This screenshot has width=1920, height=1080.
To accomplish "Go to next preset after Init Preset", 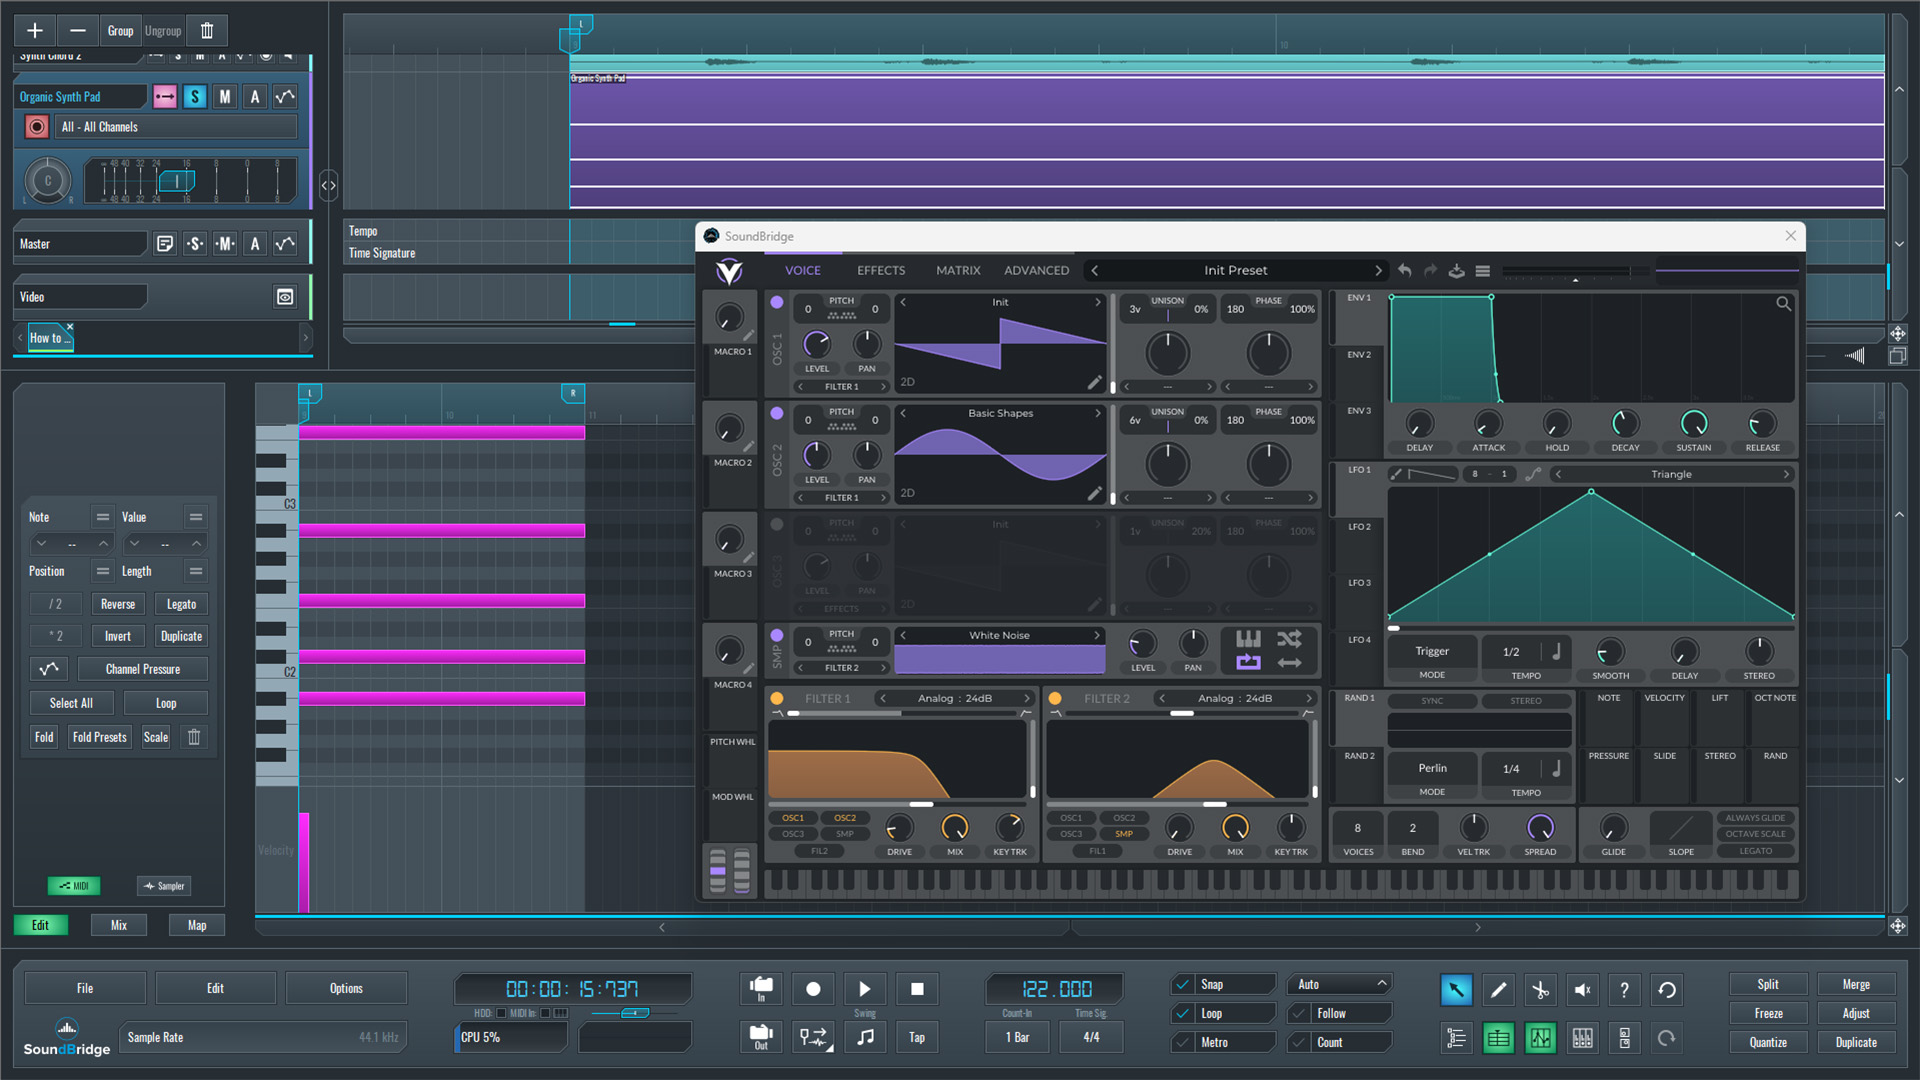I will click(x=1378, y=270).
